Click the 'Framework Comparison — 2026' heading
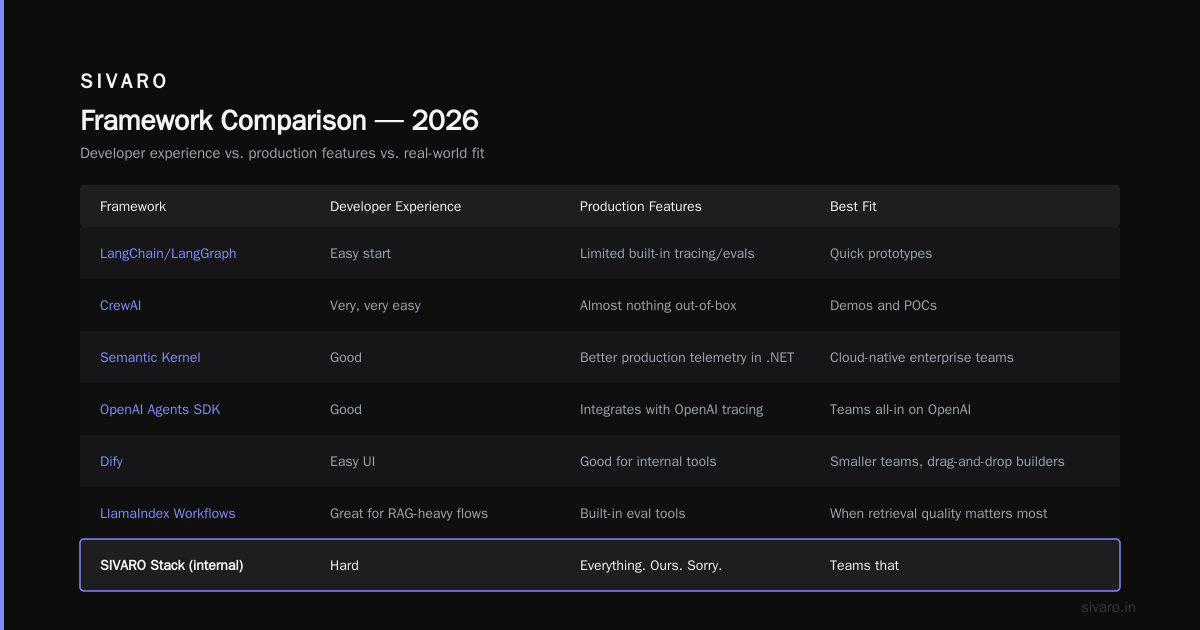Image resolution: width=1200 pixels, height=630 pixels. (x=279, y=120)
